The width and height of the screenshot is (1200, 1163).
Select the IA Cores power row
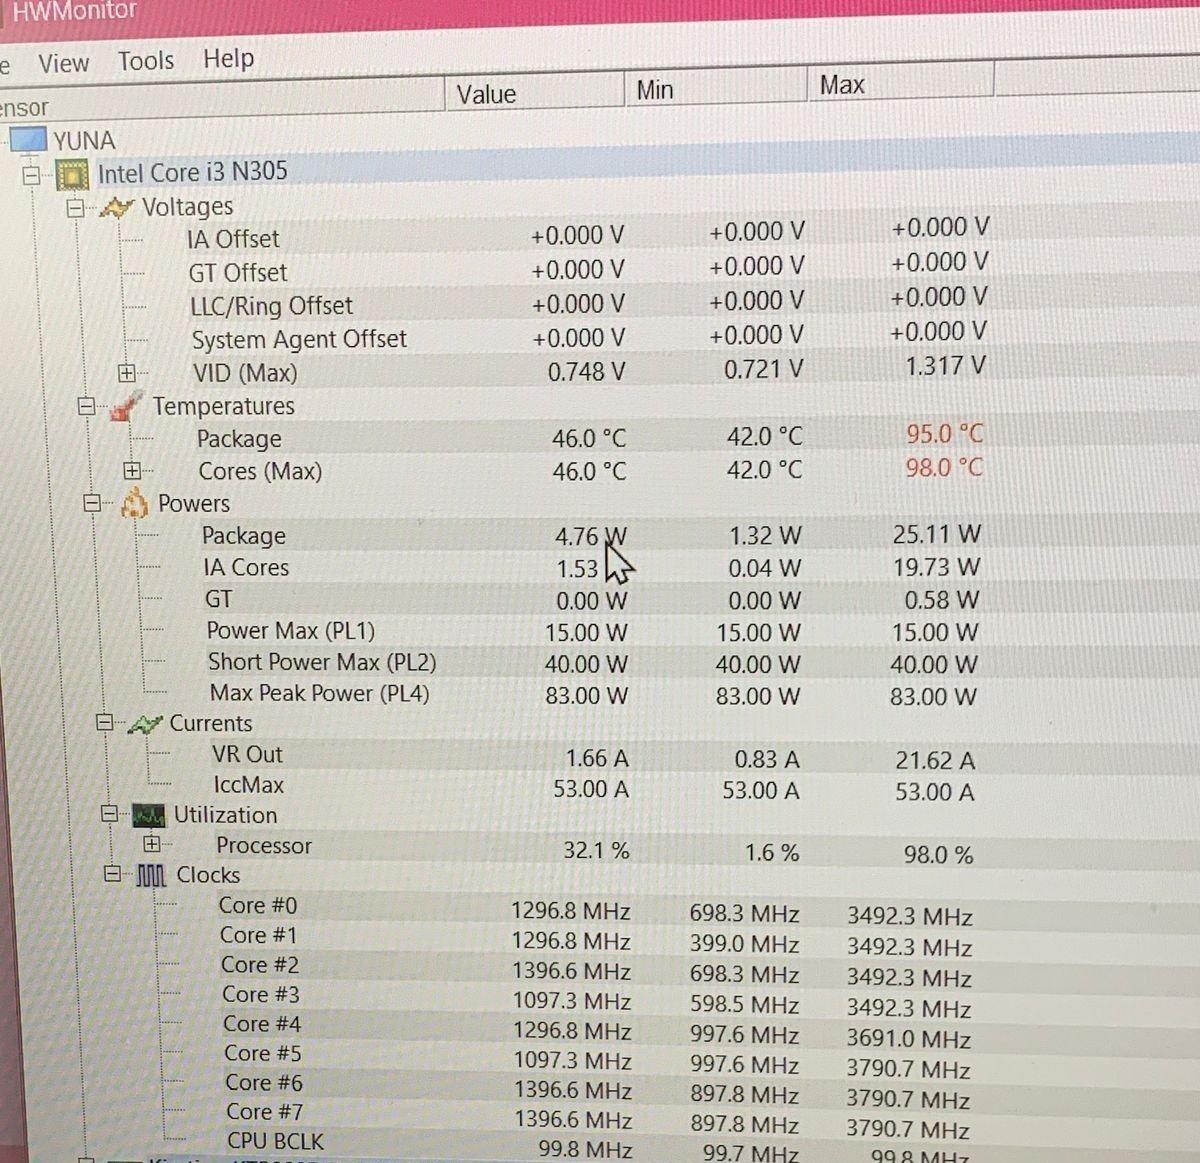[x=246, y=568]
